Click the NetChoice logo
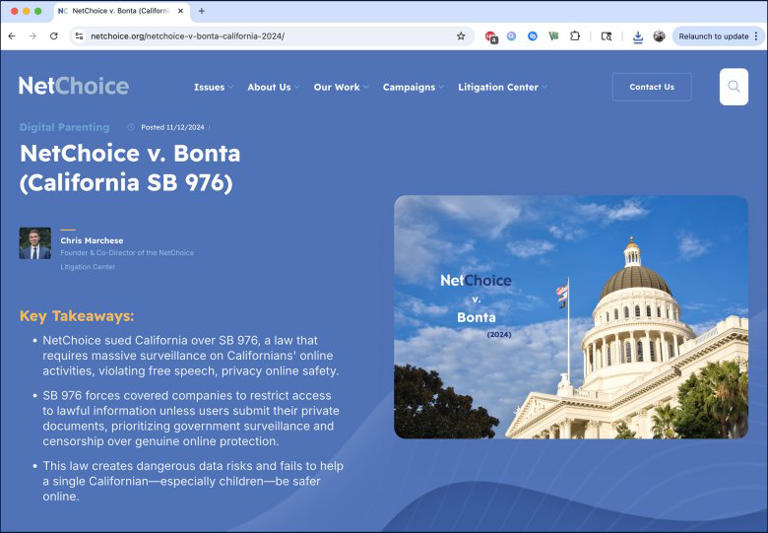 tap(73, 86)
